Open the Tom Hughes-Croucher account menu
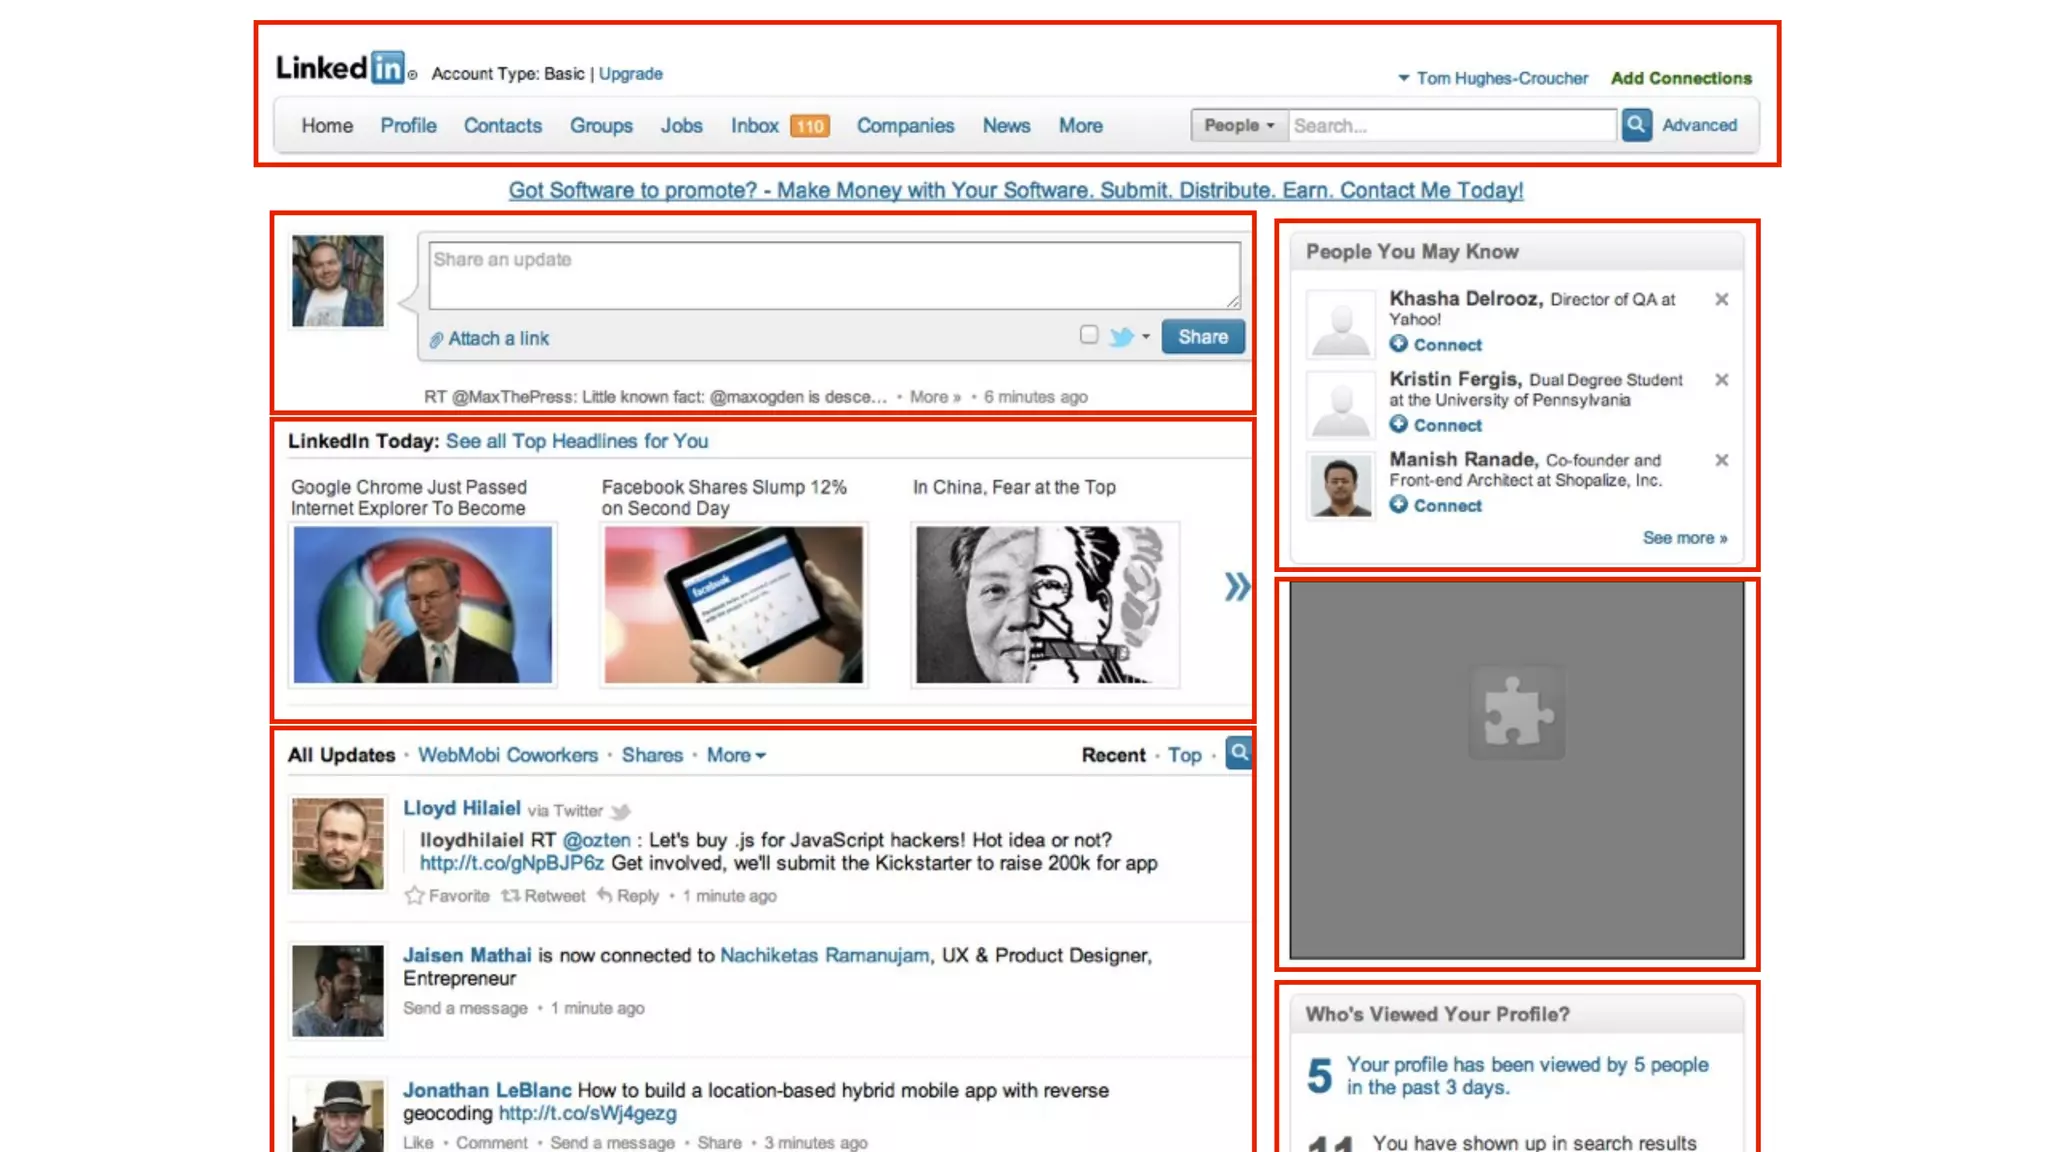This screenshot has width=2048, height=1152. (1492, 78)
